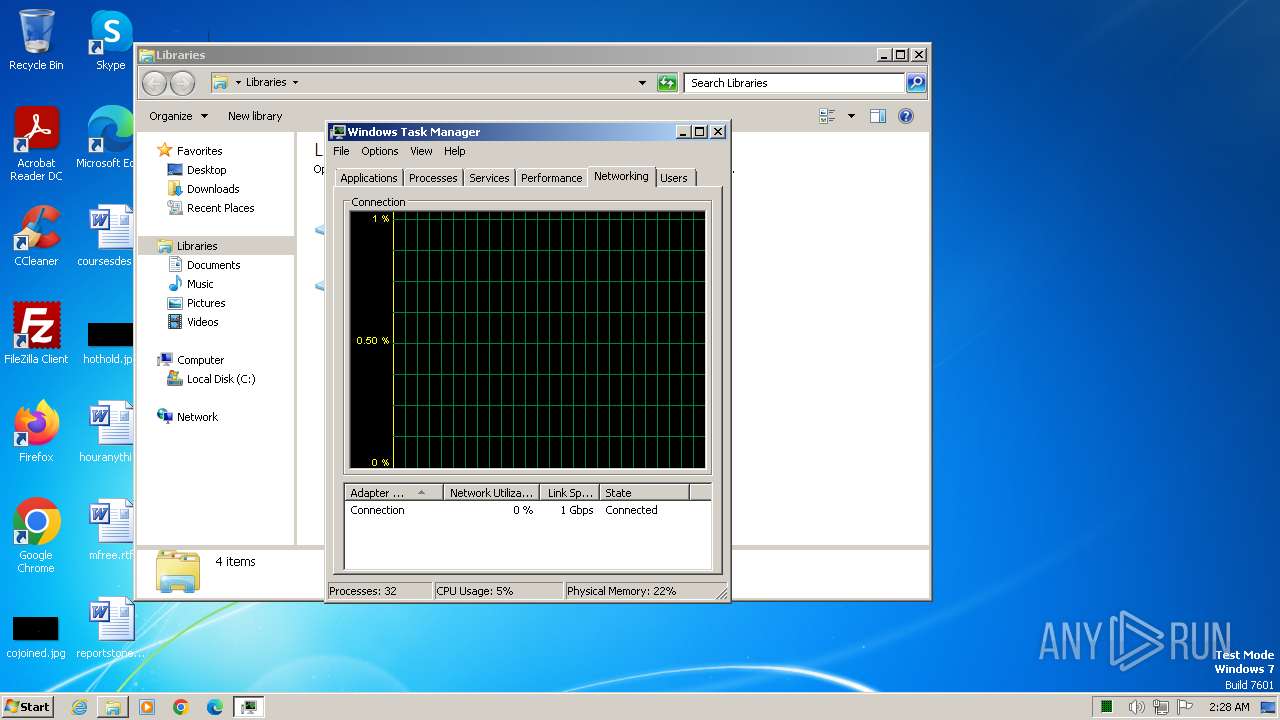The height and width of the screenshot is (720, 1280).
Task: Launch Firefox desktop shortcut
Action: coord(36,431)
